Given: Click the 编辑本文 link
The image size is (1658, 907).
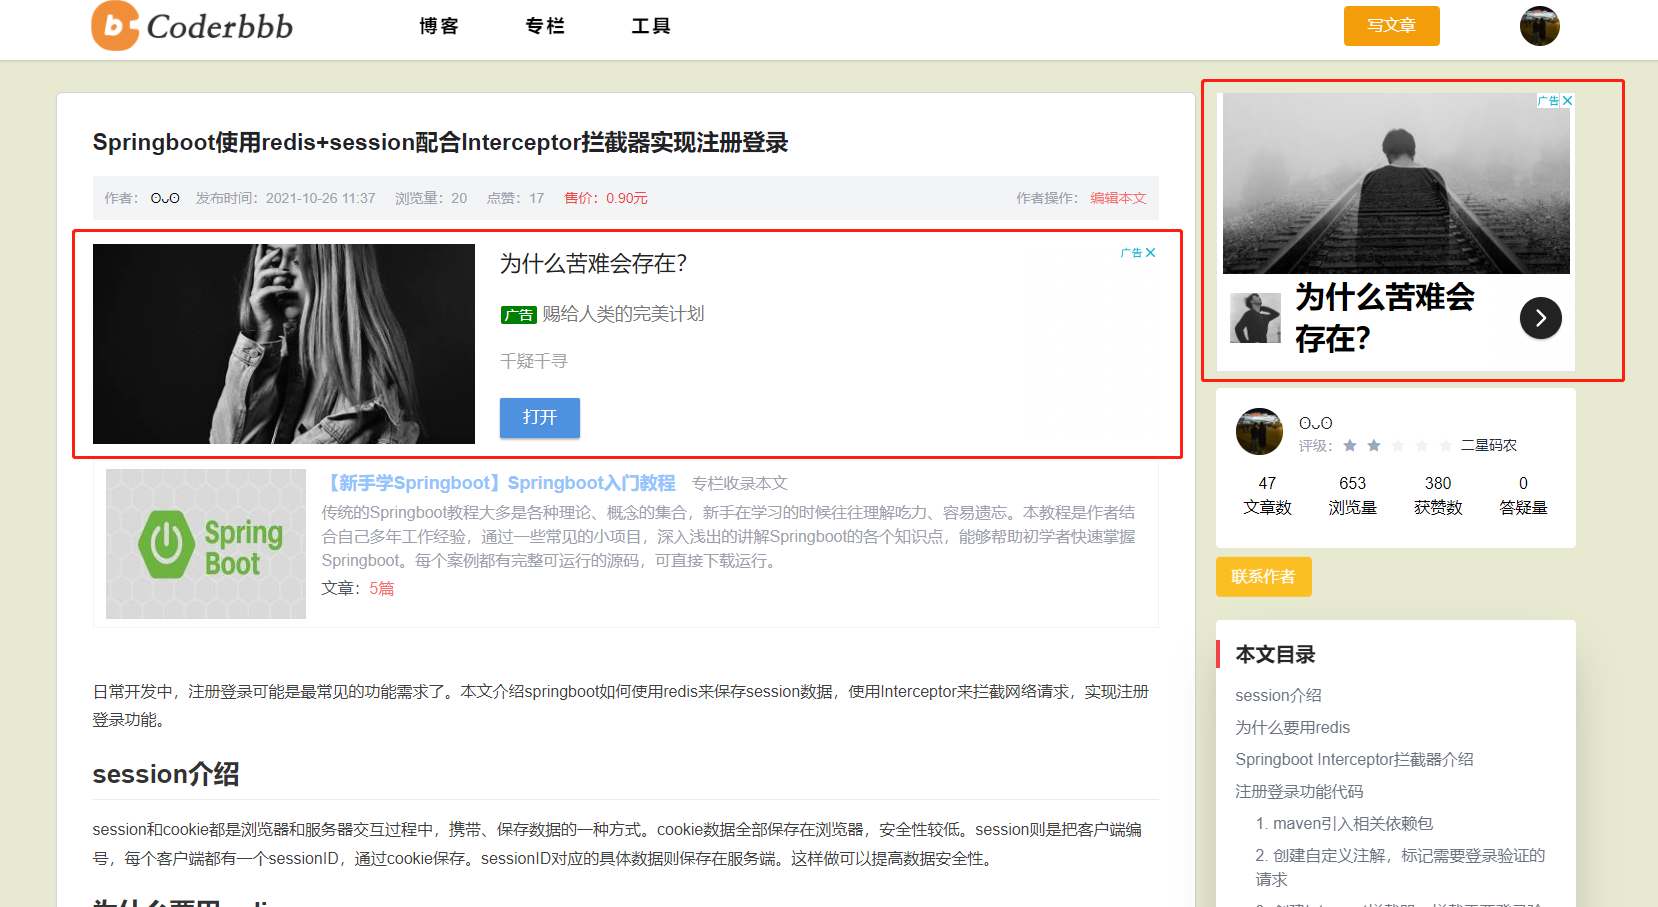Looking at the screenshot, I should tap(1118, 198).
